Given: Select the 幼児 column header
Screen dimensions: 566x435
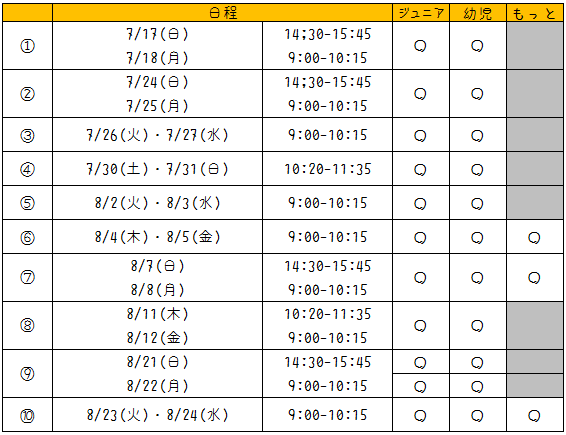Looking at the screenshot, I should (x=478, y=13).
